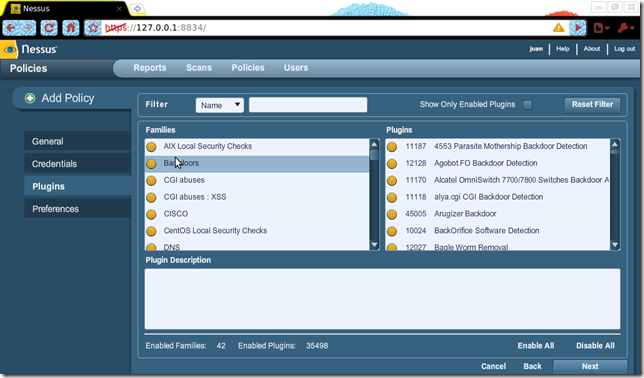Open the Name filter dropdown
This screenshot has height=378, width=644.
220,105
